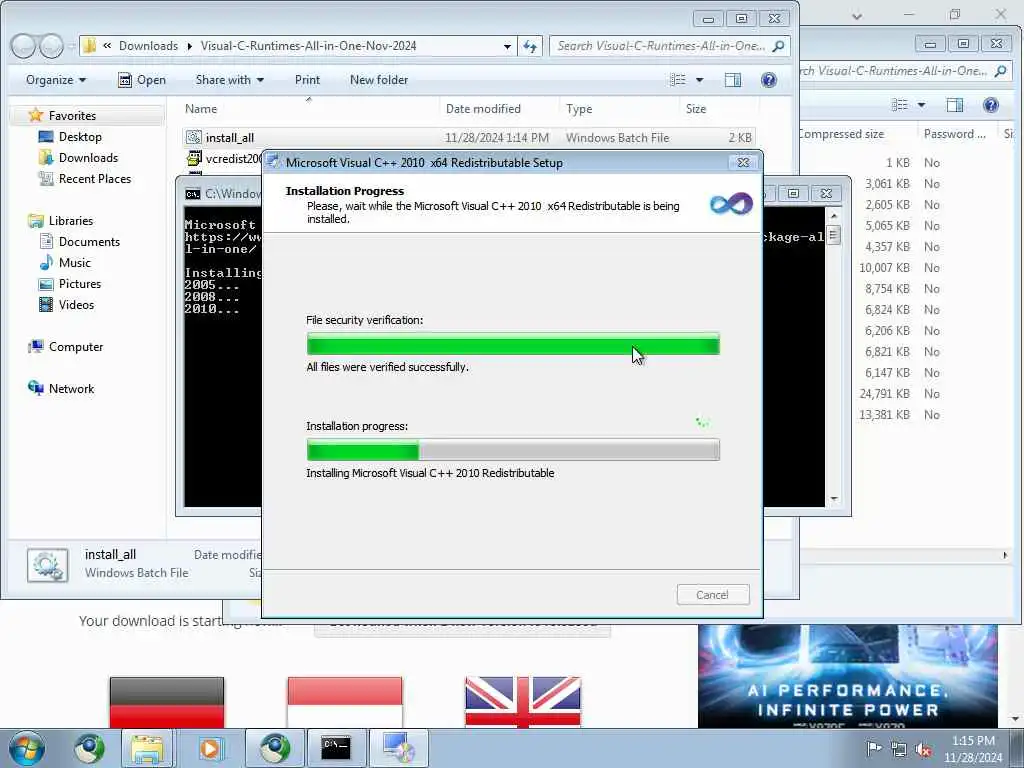
Task: Click the File security verification progress bar
Action: (x=513, y=344)
